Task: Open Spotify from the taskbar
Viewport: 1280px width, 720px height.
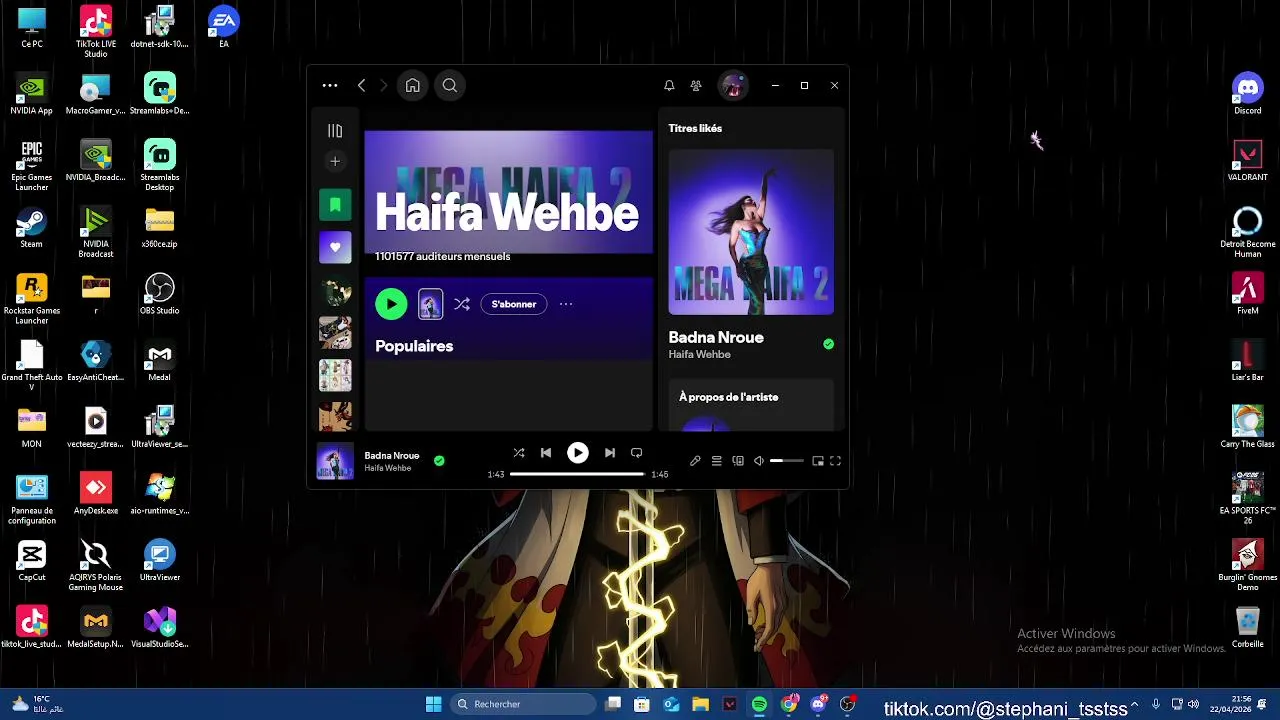Action: tap(759, 704)
